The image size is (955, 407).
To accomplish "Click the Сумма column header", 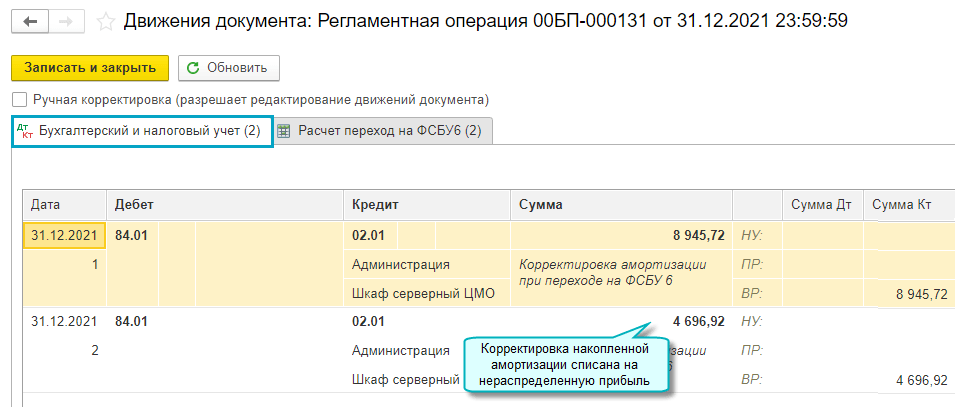I will (540, 205).
